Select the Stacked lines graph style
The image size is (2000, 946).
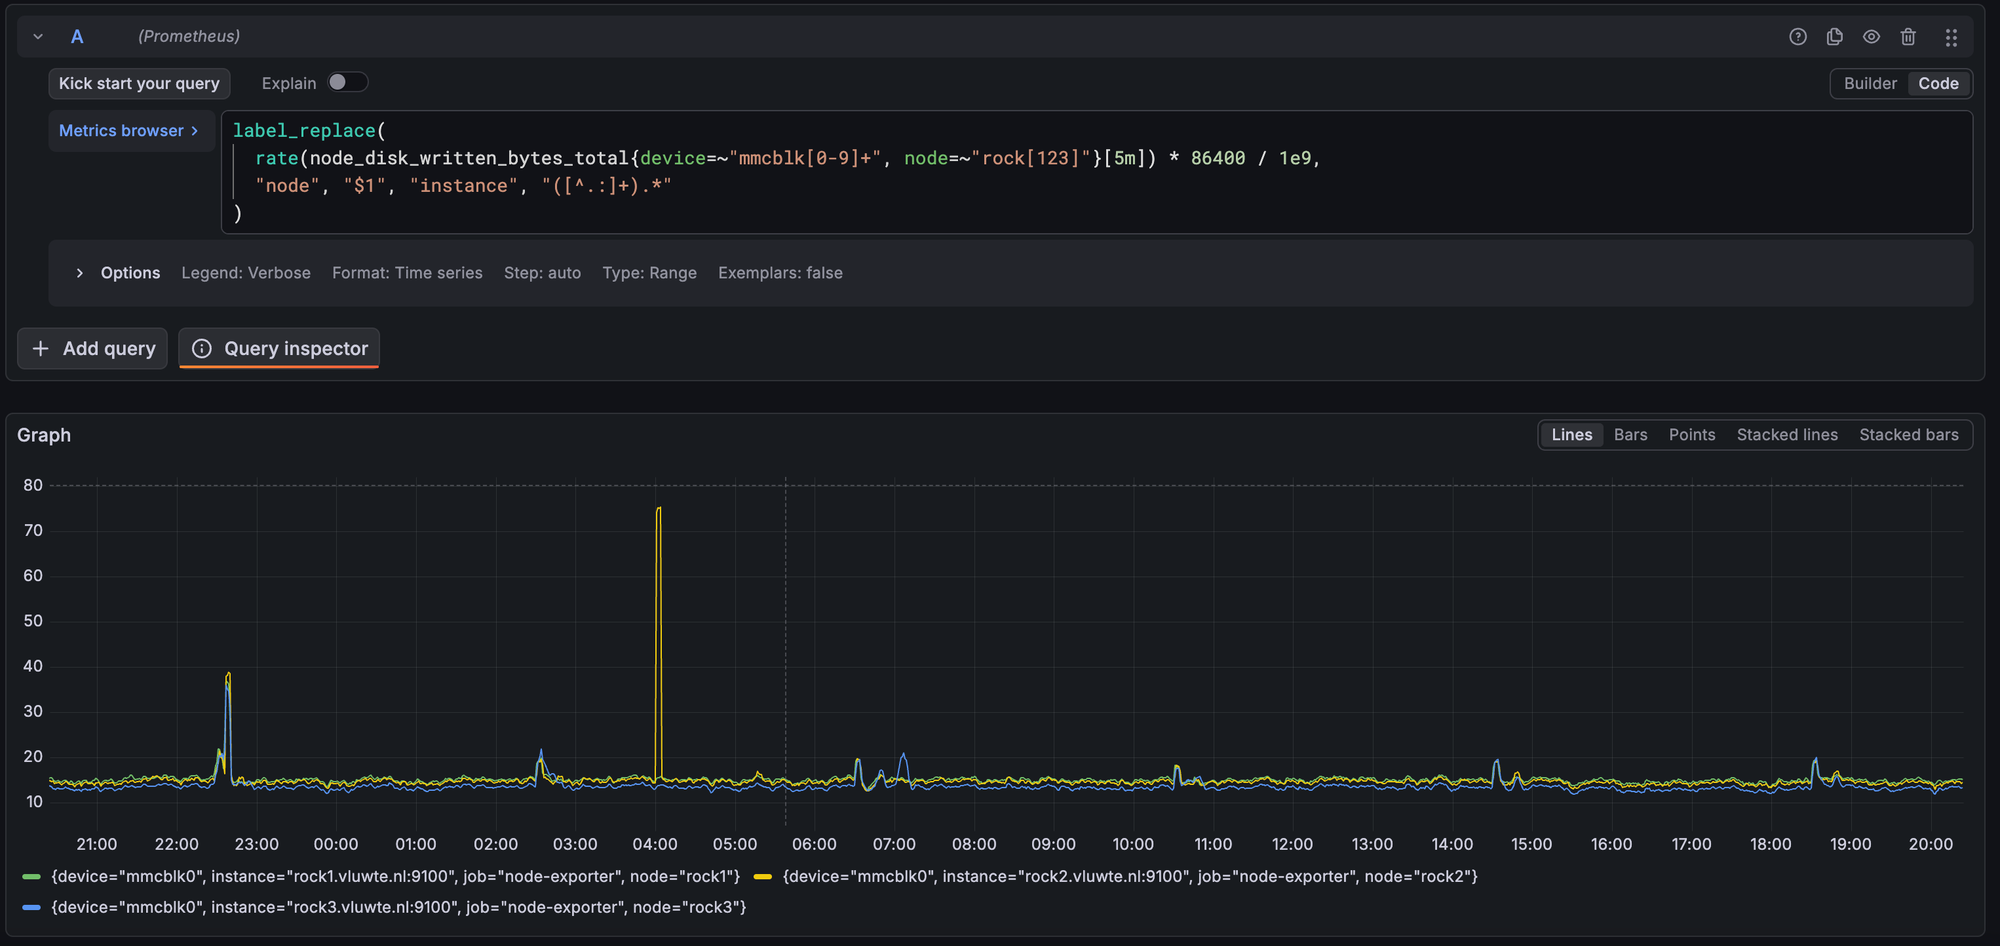1787,435
